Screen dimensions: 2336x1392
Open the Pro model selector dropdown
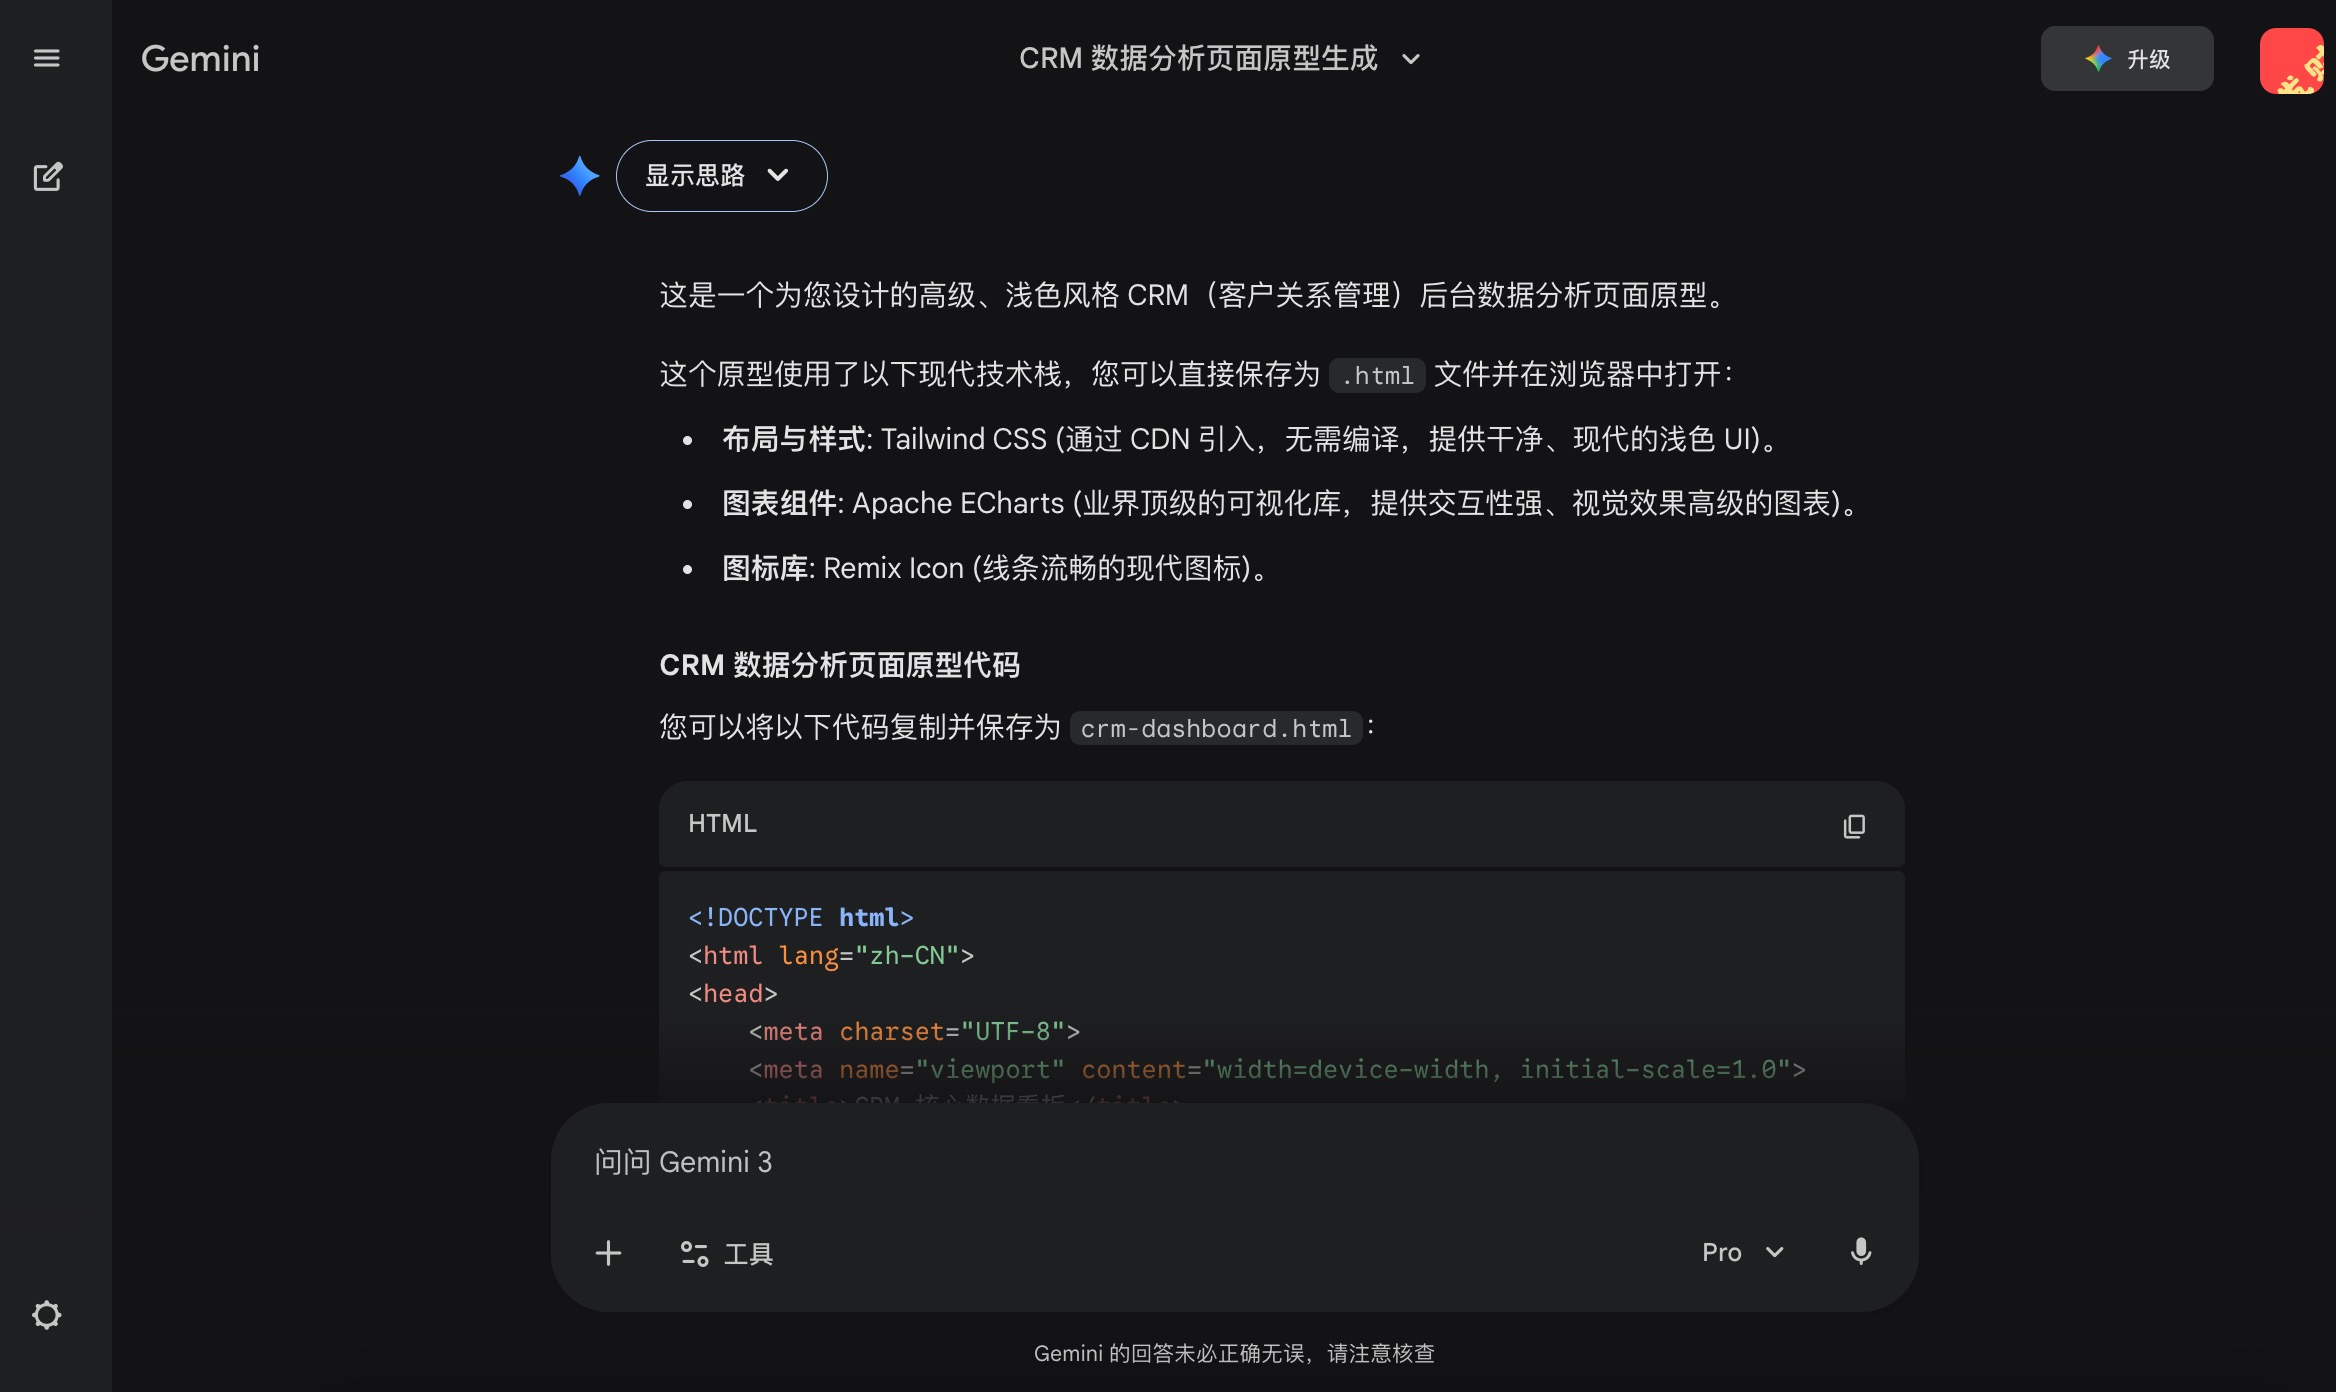point(1742,1252)
